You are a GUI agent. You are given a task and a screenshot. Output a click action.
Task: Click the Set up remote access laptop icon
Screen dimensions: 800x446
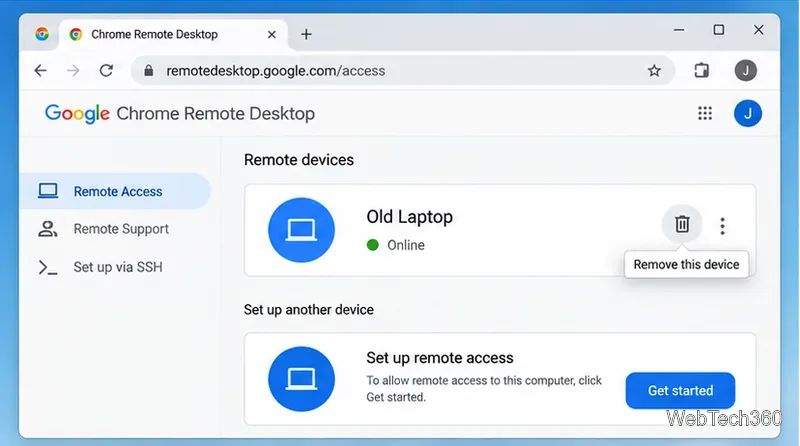pyautogui.click(x=301, y=379)
